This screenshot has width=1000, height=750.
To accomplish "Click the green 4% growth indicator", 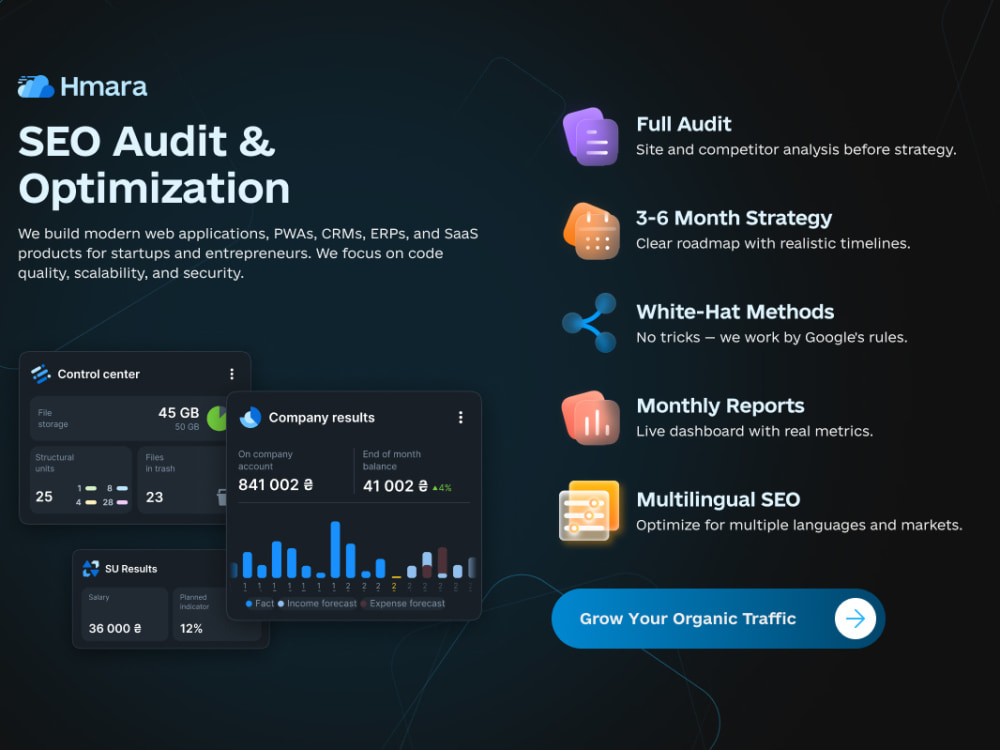I will (442, 488).
